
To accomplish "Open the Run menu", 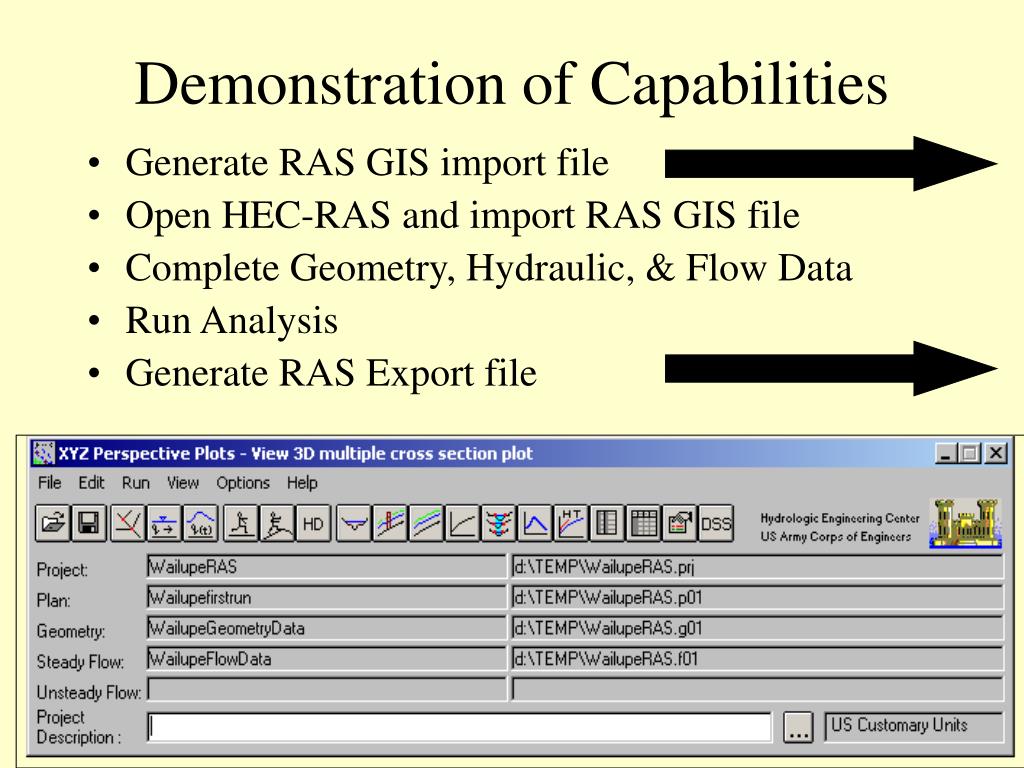I will 136,483.
